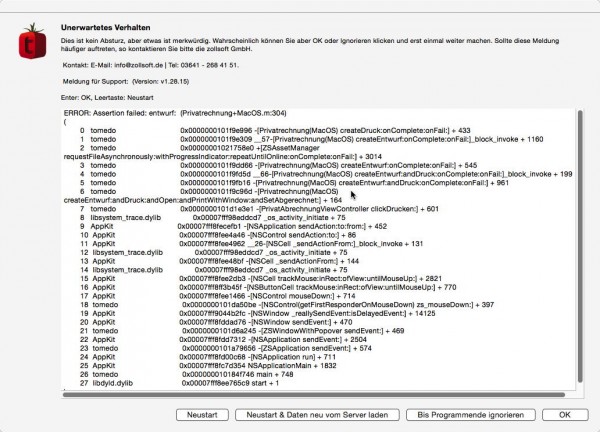The width and height of the screenshot is (600, 432).
Task: Select stack line 18 zs_mouseDown: + 397
Action: pos(287,305)
